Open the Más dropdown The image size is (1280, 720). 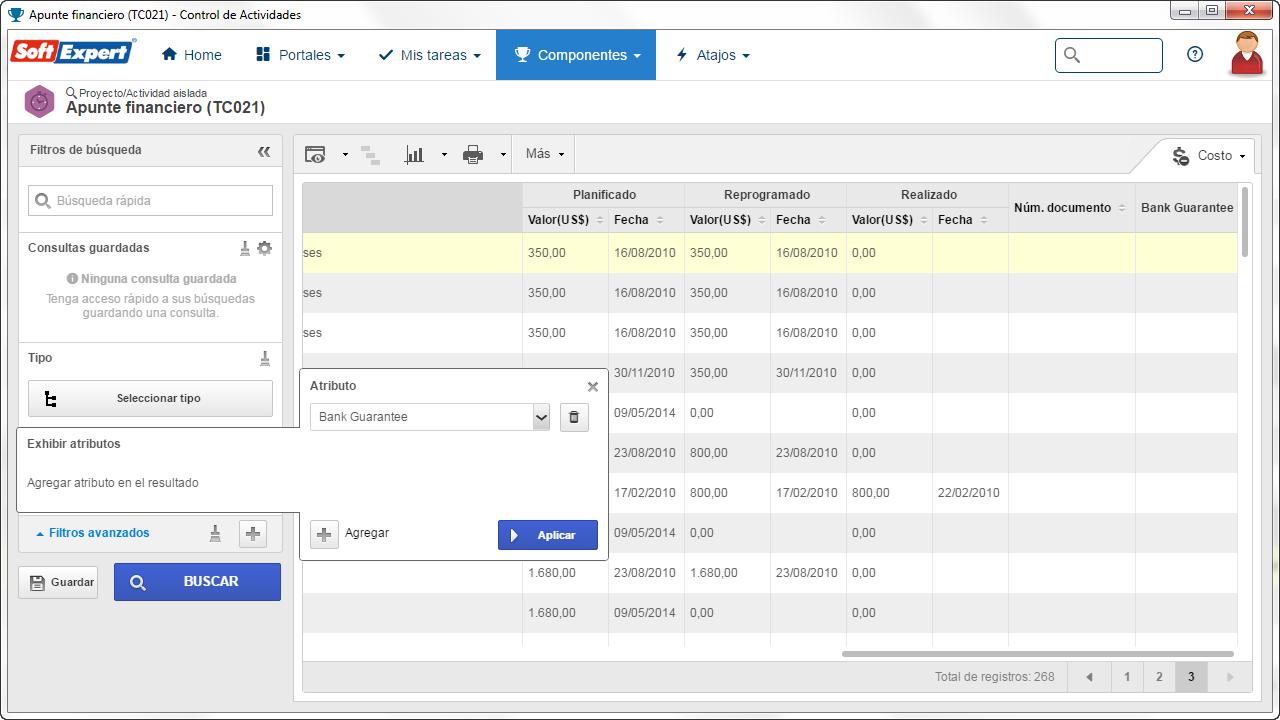(544, 154)
